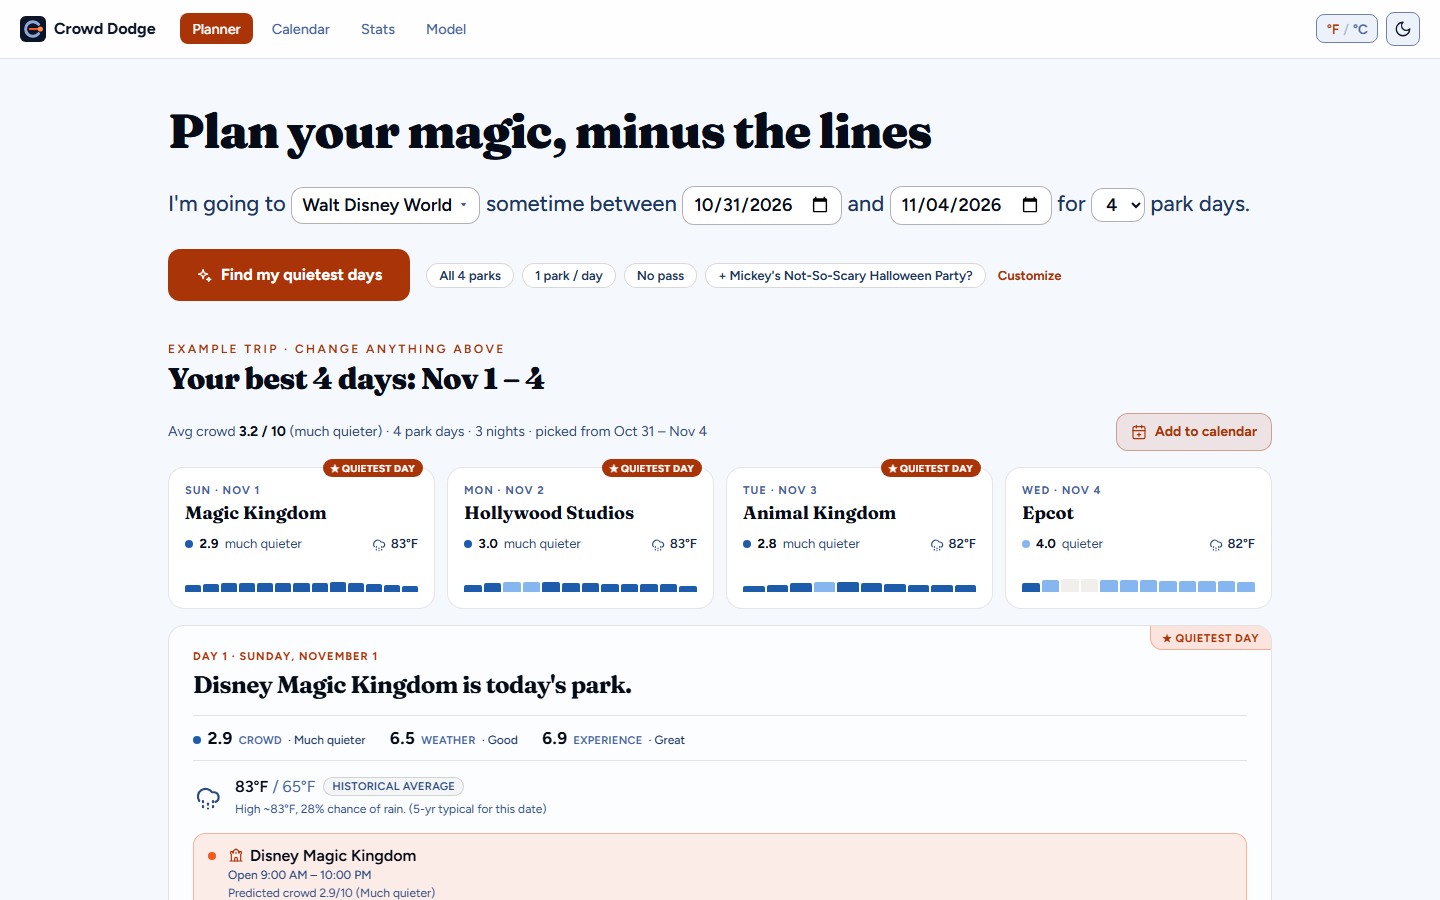This screenshot has width=1440, height=900.
Task: Click Quietest Day star badge on Tue Nov 3
Action: click(x=931, y=468)
